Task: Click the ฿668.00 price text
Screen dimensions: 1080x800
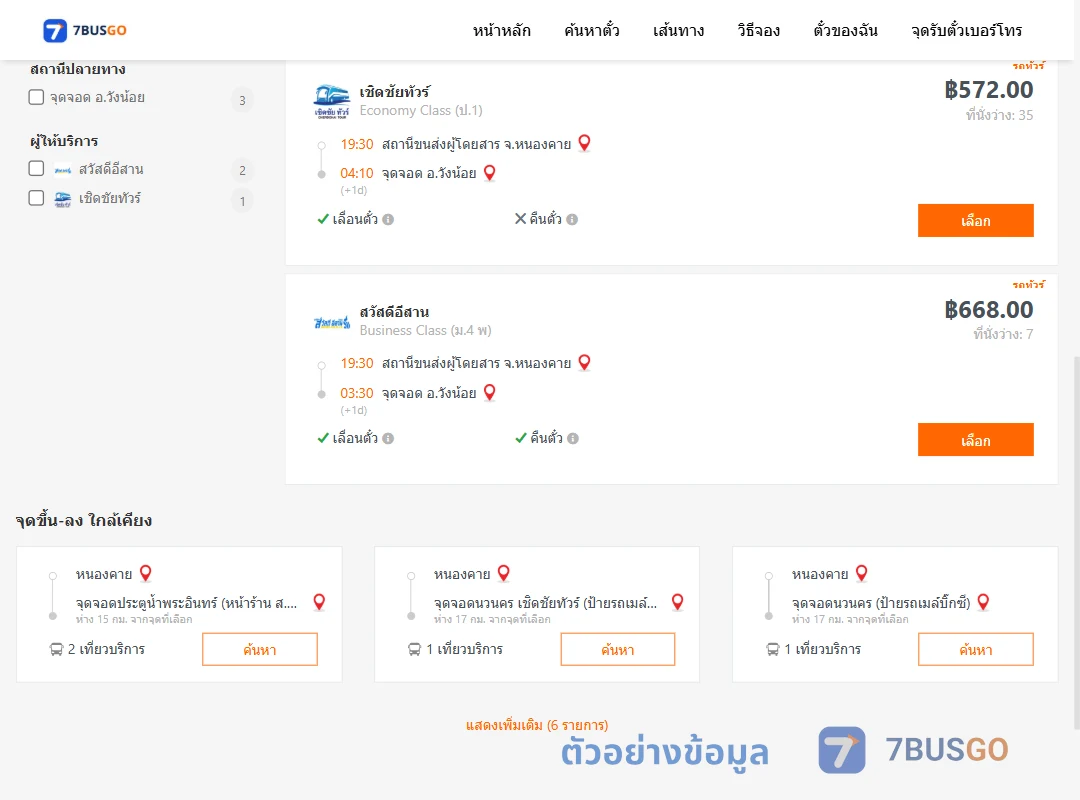Action: 989,309
